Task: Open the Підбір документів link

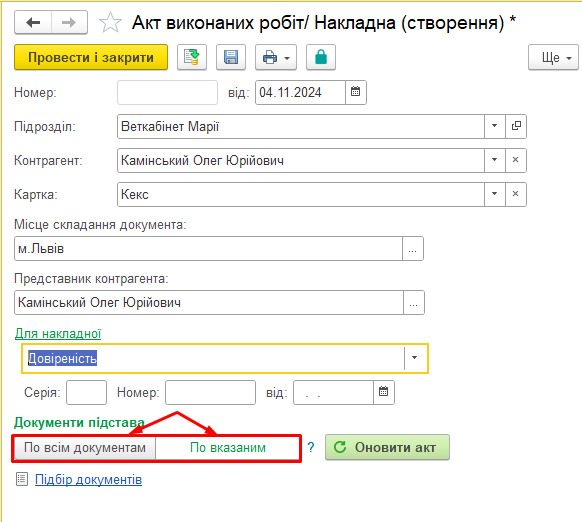Action: [88, 479]
